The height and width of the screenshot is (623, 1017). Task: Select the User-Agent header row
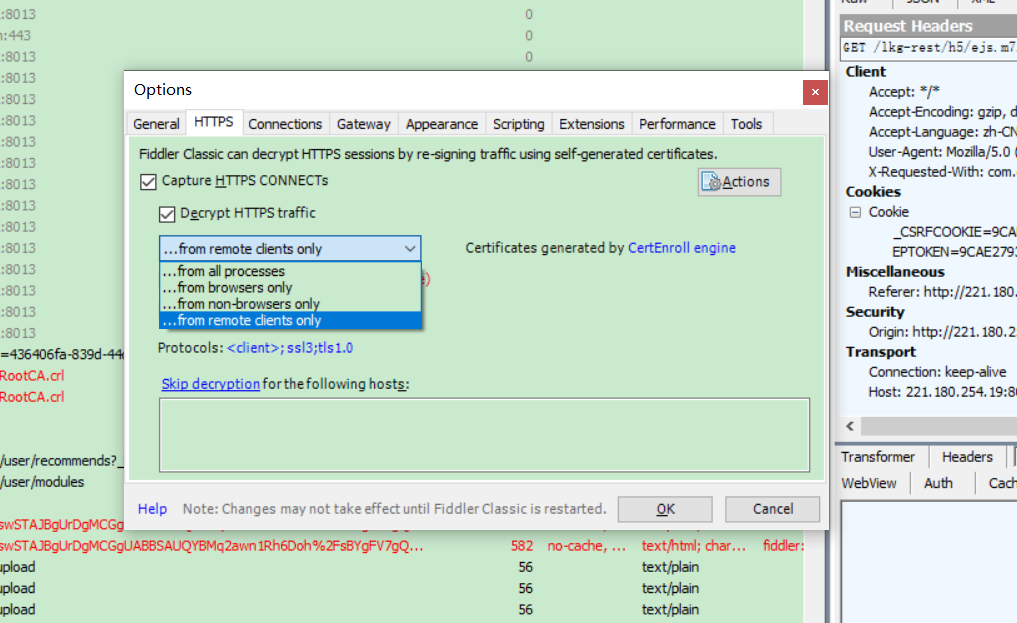[942, 152]
